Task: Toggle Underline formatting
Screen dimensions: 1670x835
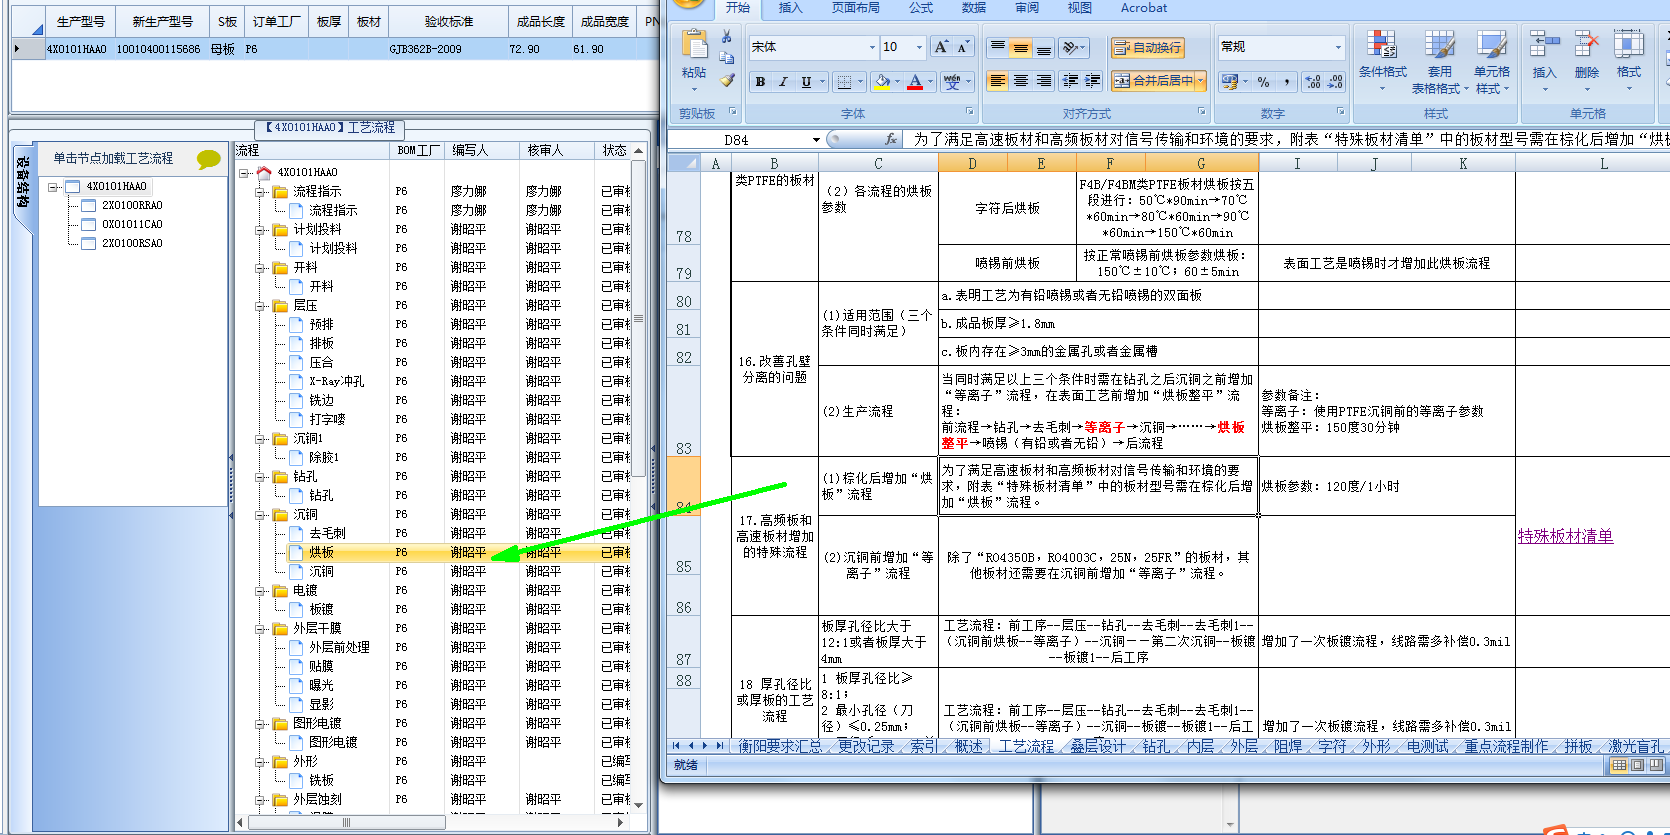Action: click(806, 82)
